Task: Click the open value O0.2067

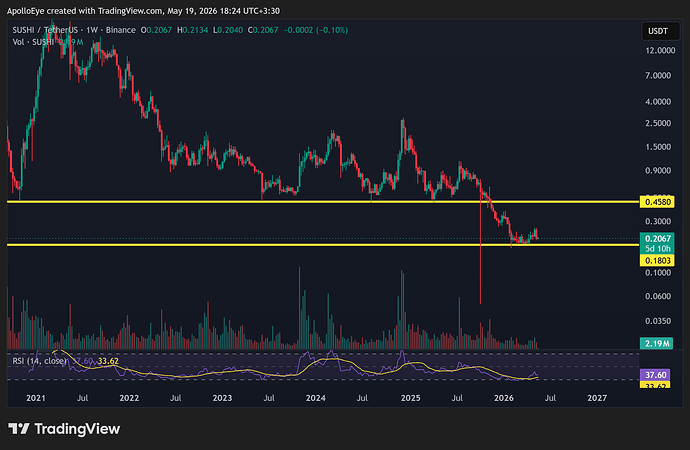Action: [x=156, y=30]
